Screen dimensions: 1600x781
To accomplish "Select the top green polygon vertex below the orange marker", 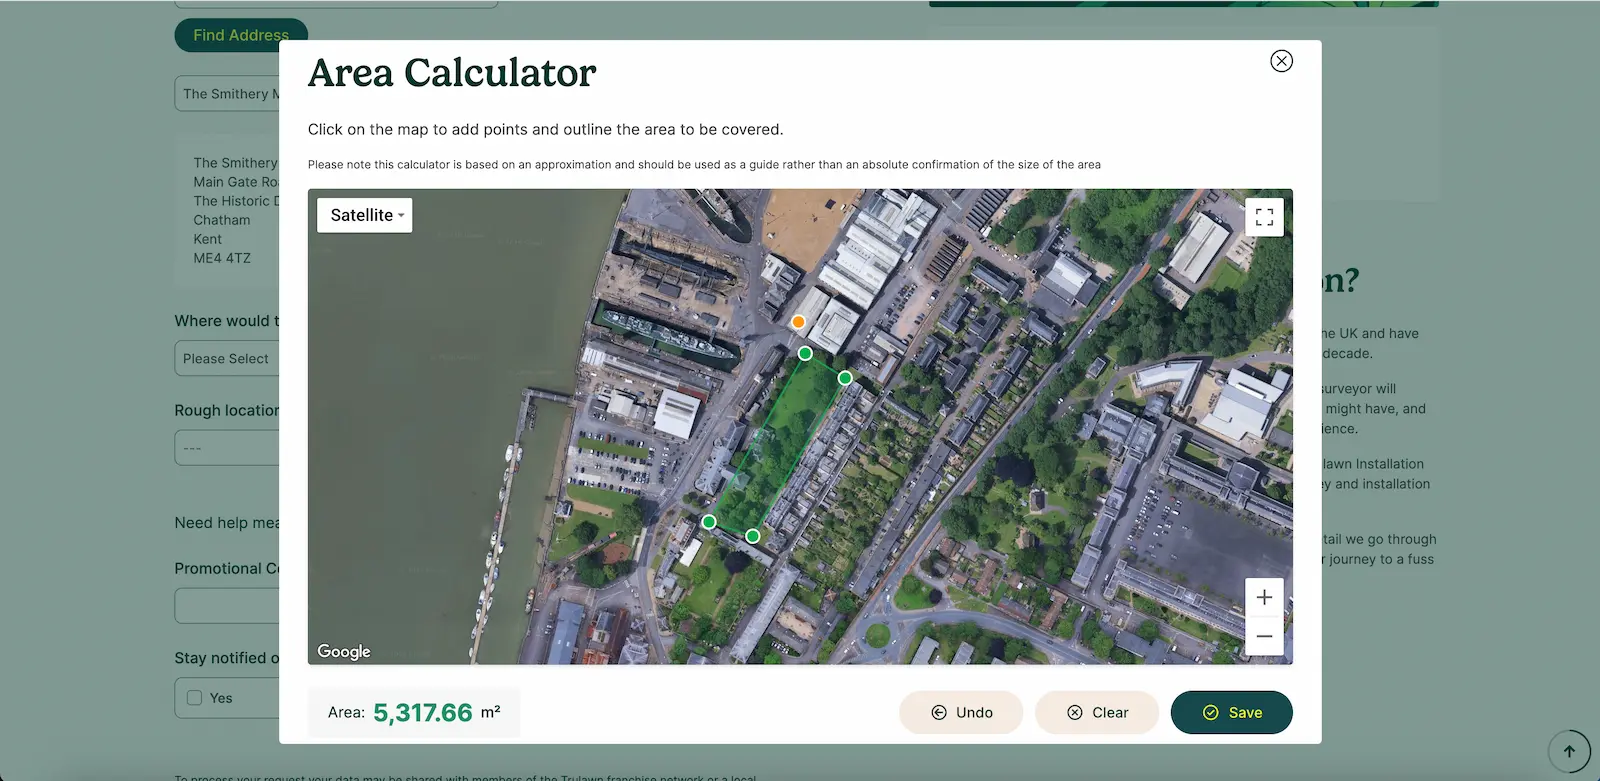I will 805,353.
